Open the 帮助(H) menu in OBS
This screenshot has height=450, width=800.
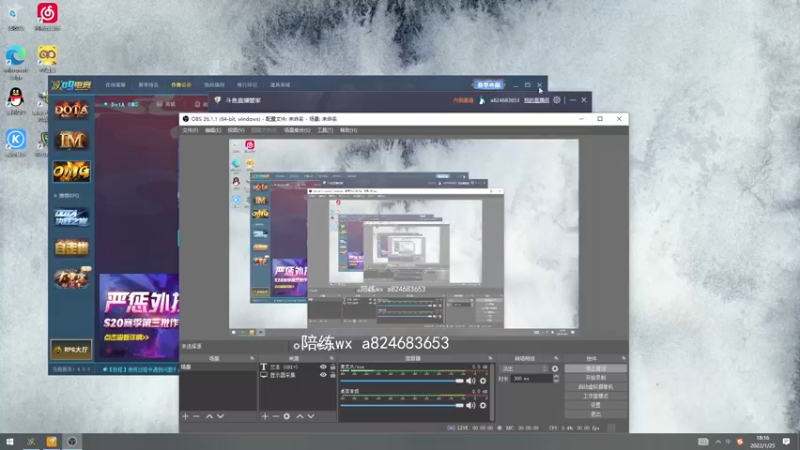click(348, 131)
